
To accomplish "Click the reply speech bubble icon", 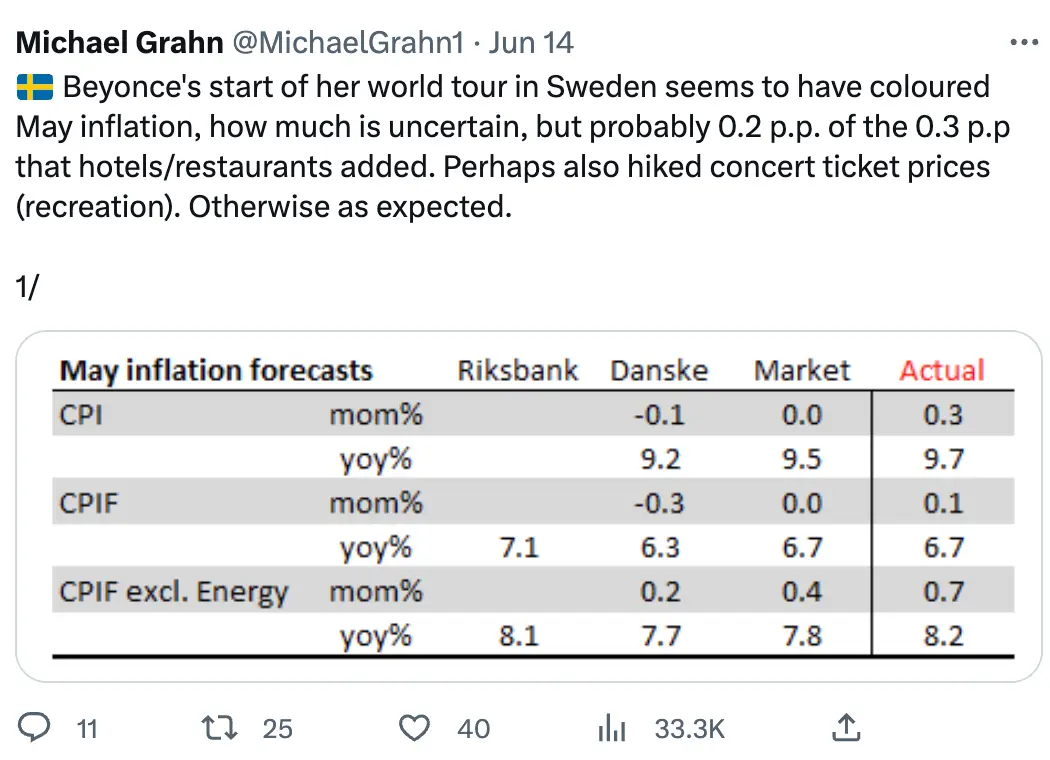I will click(x=36, y=728).
